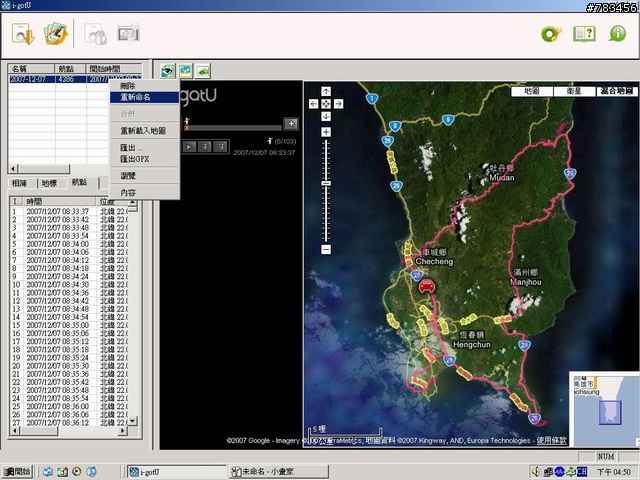Zoom in with the map plus button
The width and height of the screenshot is (640, 480).
[x=326, y=132]
